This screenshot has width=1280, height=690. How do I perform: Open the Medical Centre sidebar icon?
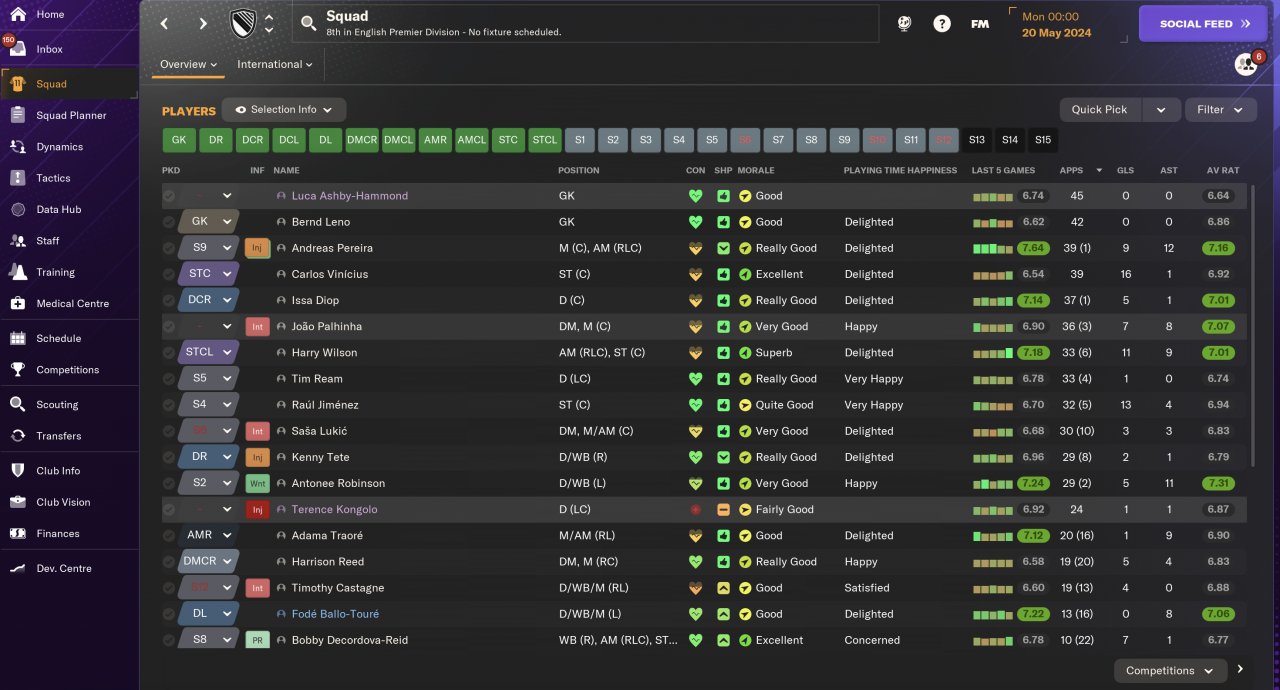(18, 303)
